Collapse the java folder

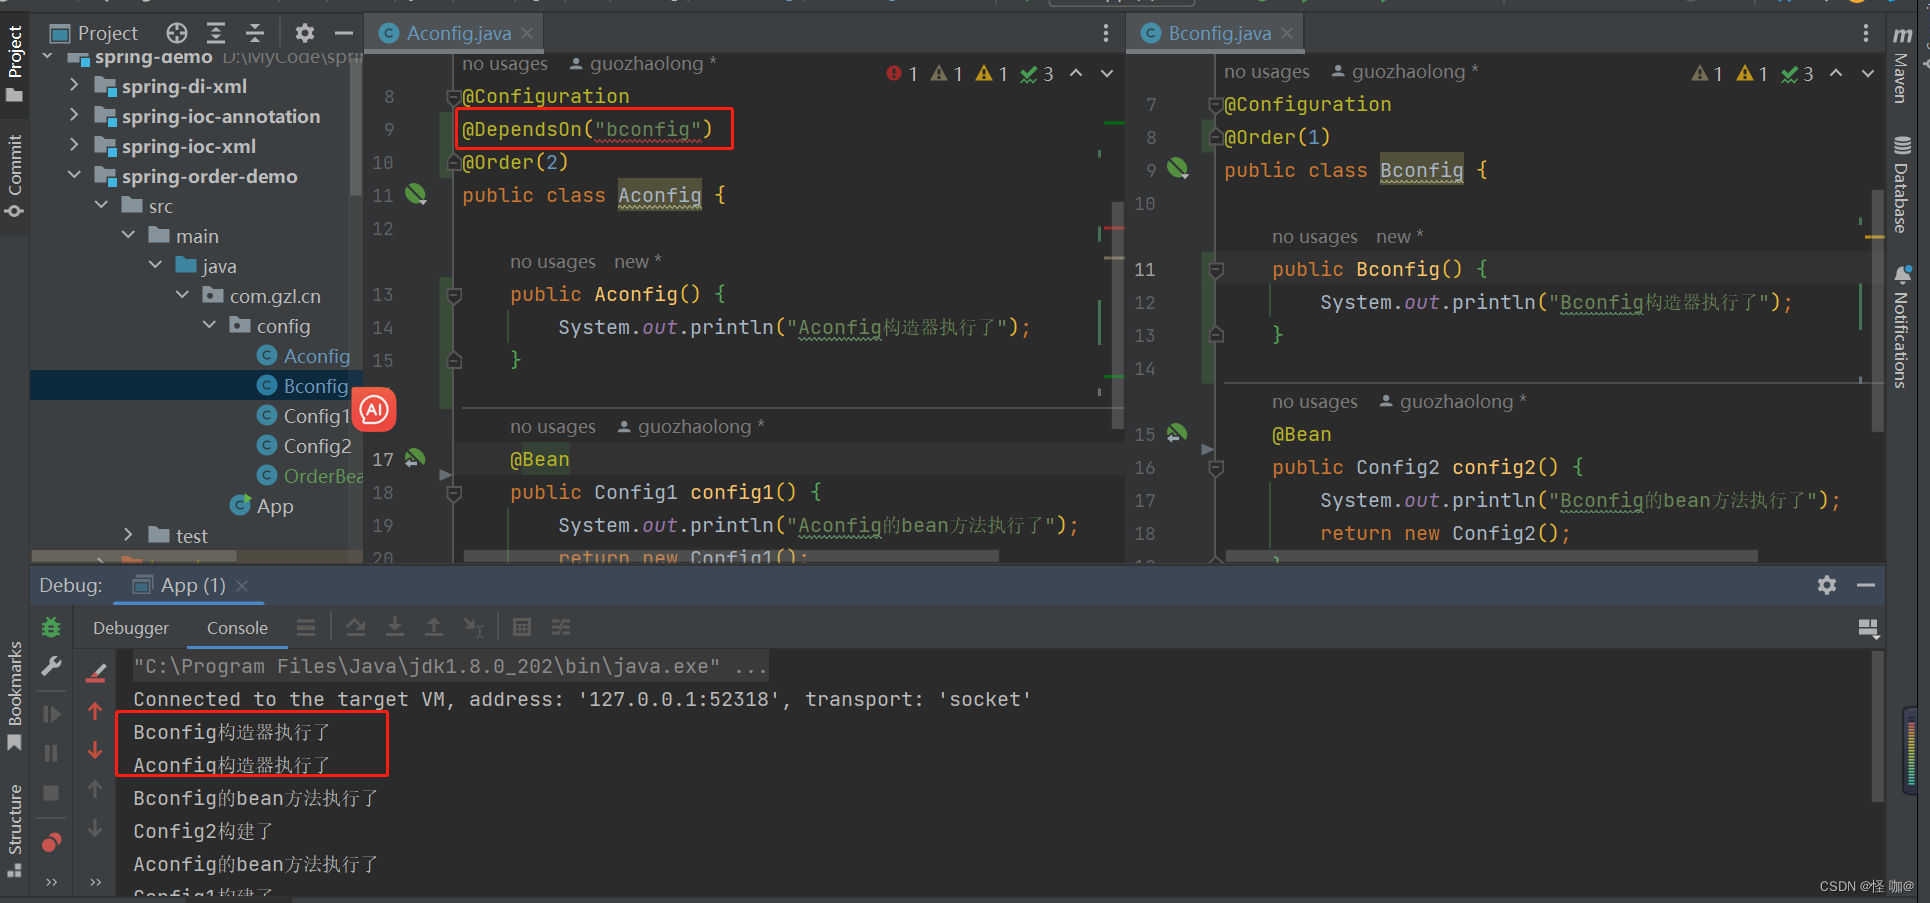click(x=155, y=265)
